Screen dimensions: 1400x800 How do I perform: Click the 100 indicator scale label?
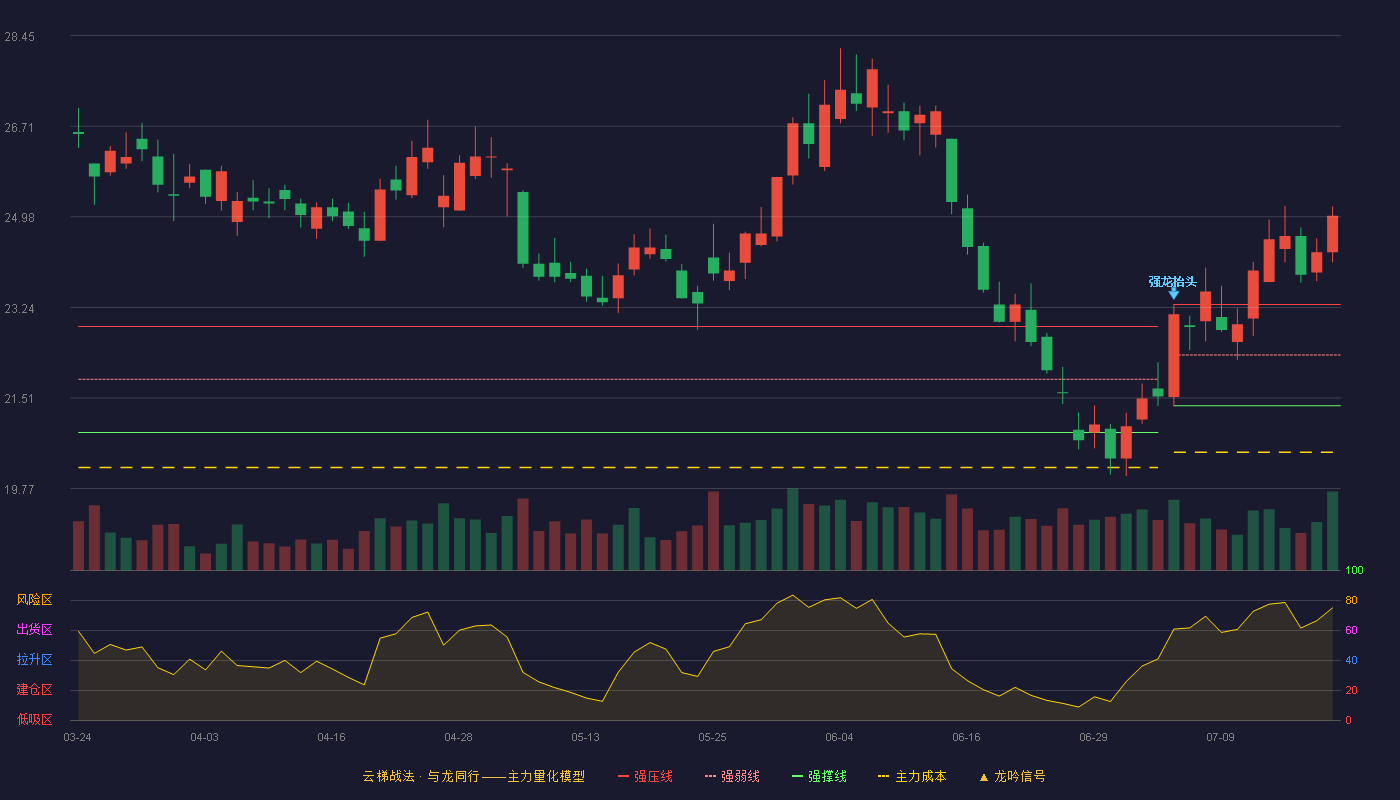tap(1354, 571)
